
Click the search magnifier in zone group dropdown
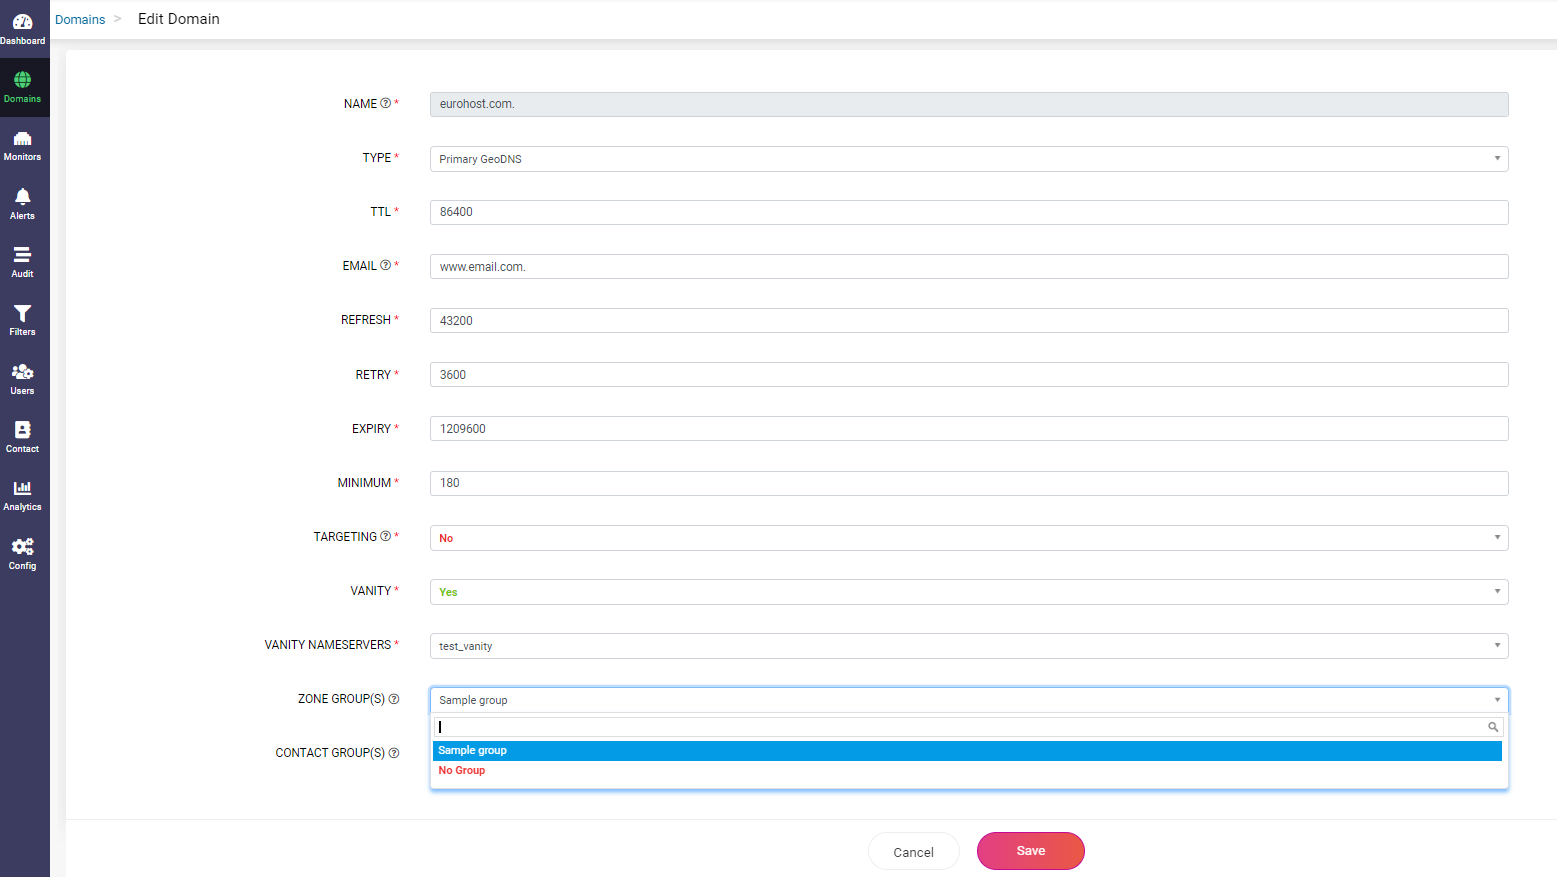(1493, 727)
